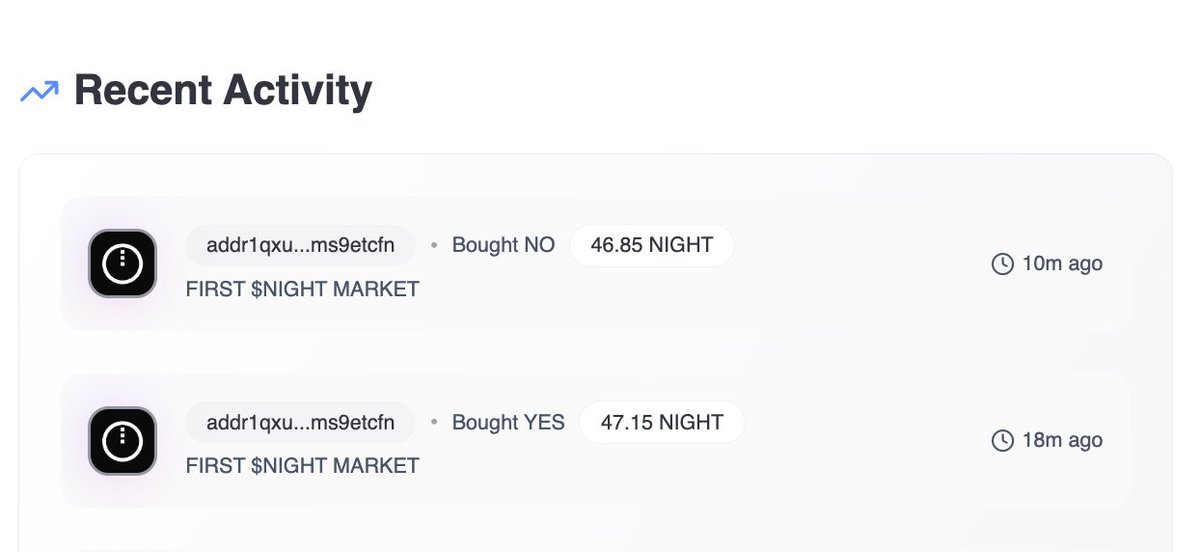Open FIRST $NIGHT MARKET from the first activity
The height and width of the screenshot is (552, 1200).
pos(302,289)
